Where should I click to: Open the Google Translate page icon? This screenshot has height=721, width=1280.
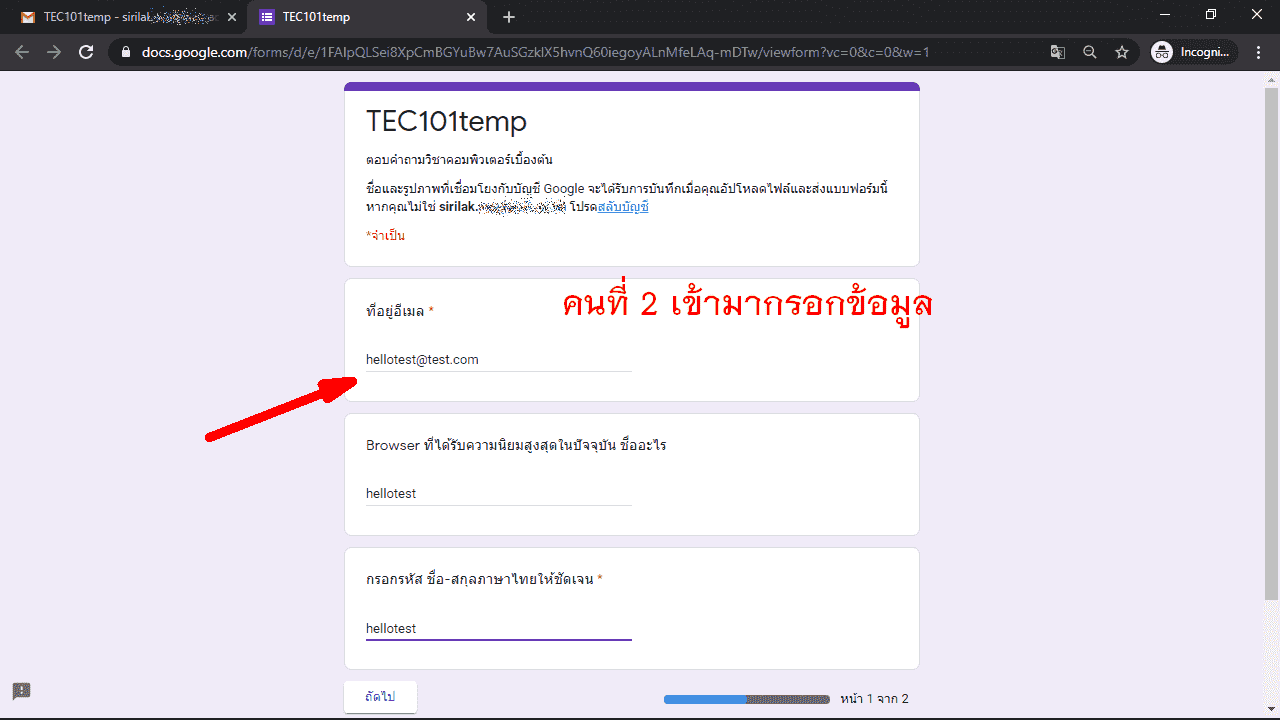tap(1057, 52)
